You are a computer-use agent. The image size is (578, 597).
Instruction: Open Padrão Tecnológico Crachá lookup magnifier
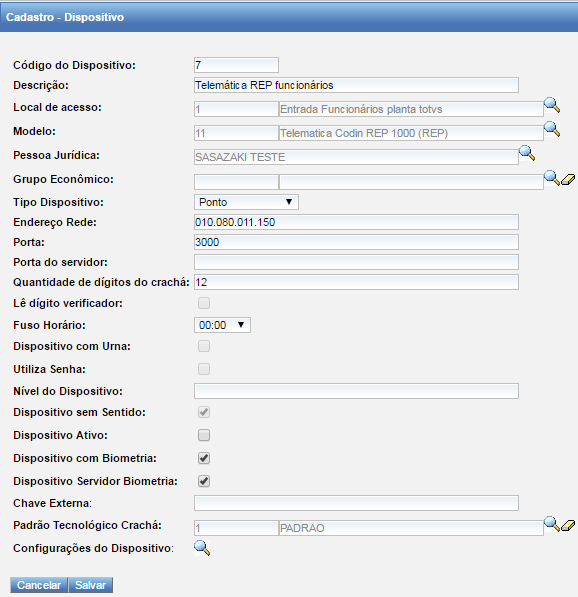coord(551,524)
